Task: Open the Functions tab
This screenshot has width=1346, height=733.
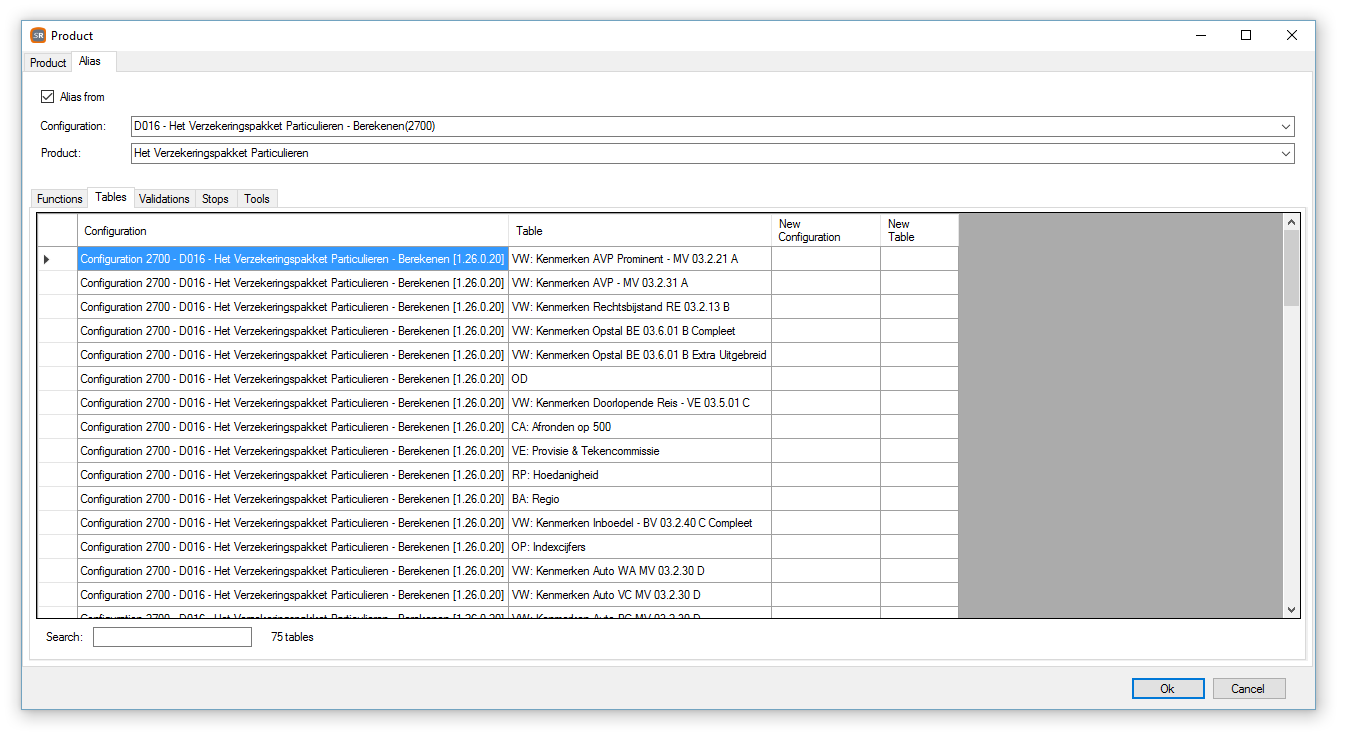Action: point(60,199)
